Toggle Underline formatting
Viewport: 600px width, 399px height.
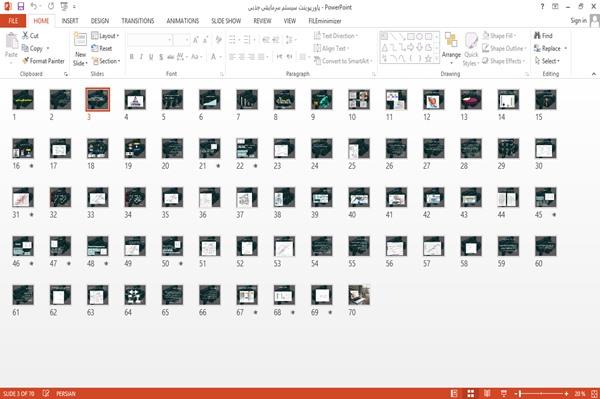[151, 57]
